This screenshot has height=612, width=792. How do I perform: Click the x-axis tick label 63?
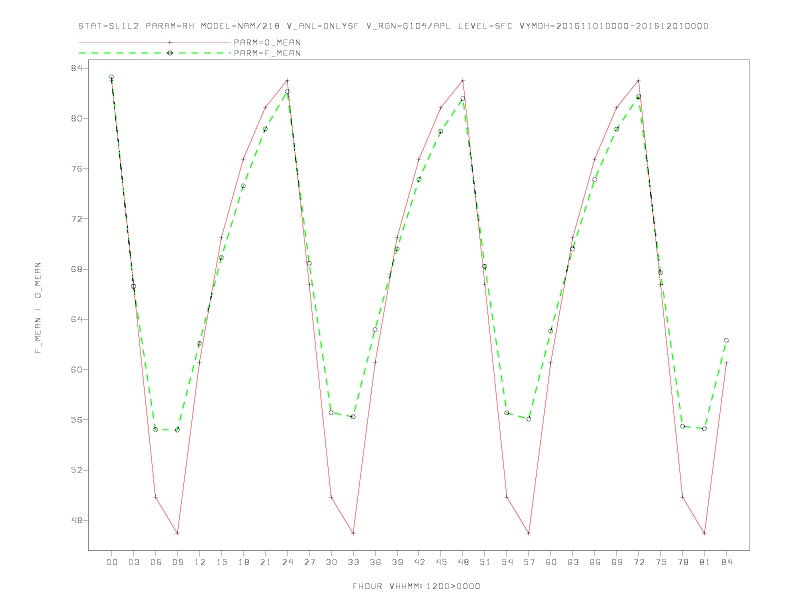click(x=573, y=562)
